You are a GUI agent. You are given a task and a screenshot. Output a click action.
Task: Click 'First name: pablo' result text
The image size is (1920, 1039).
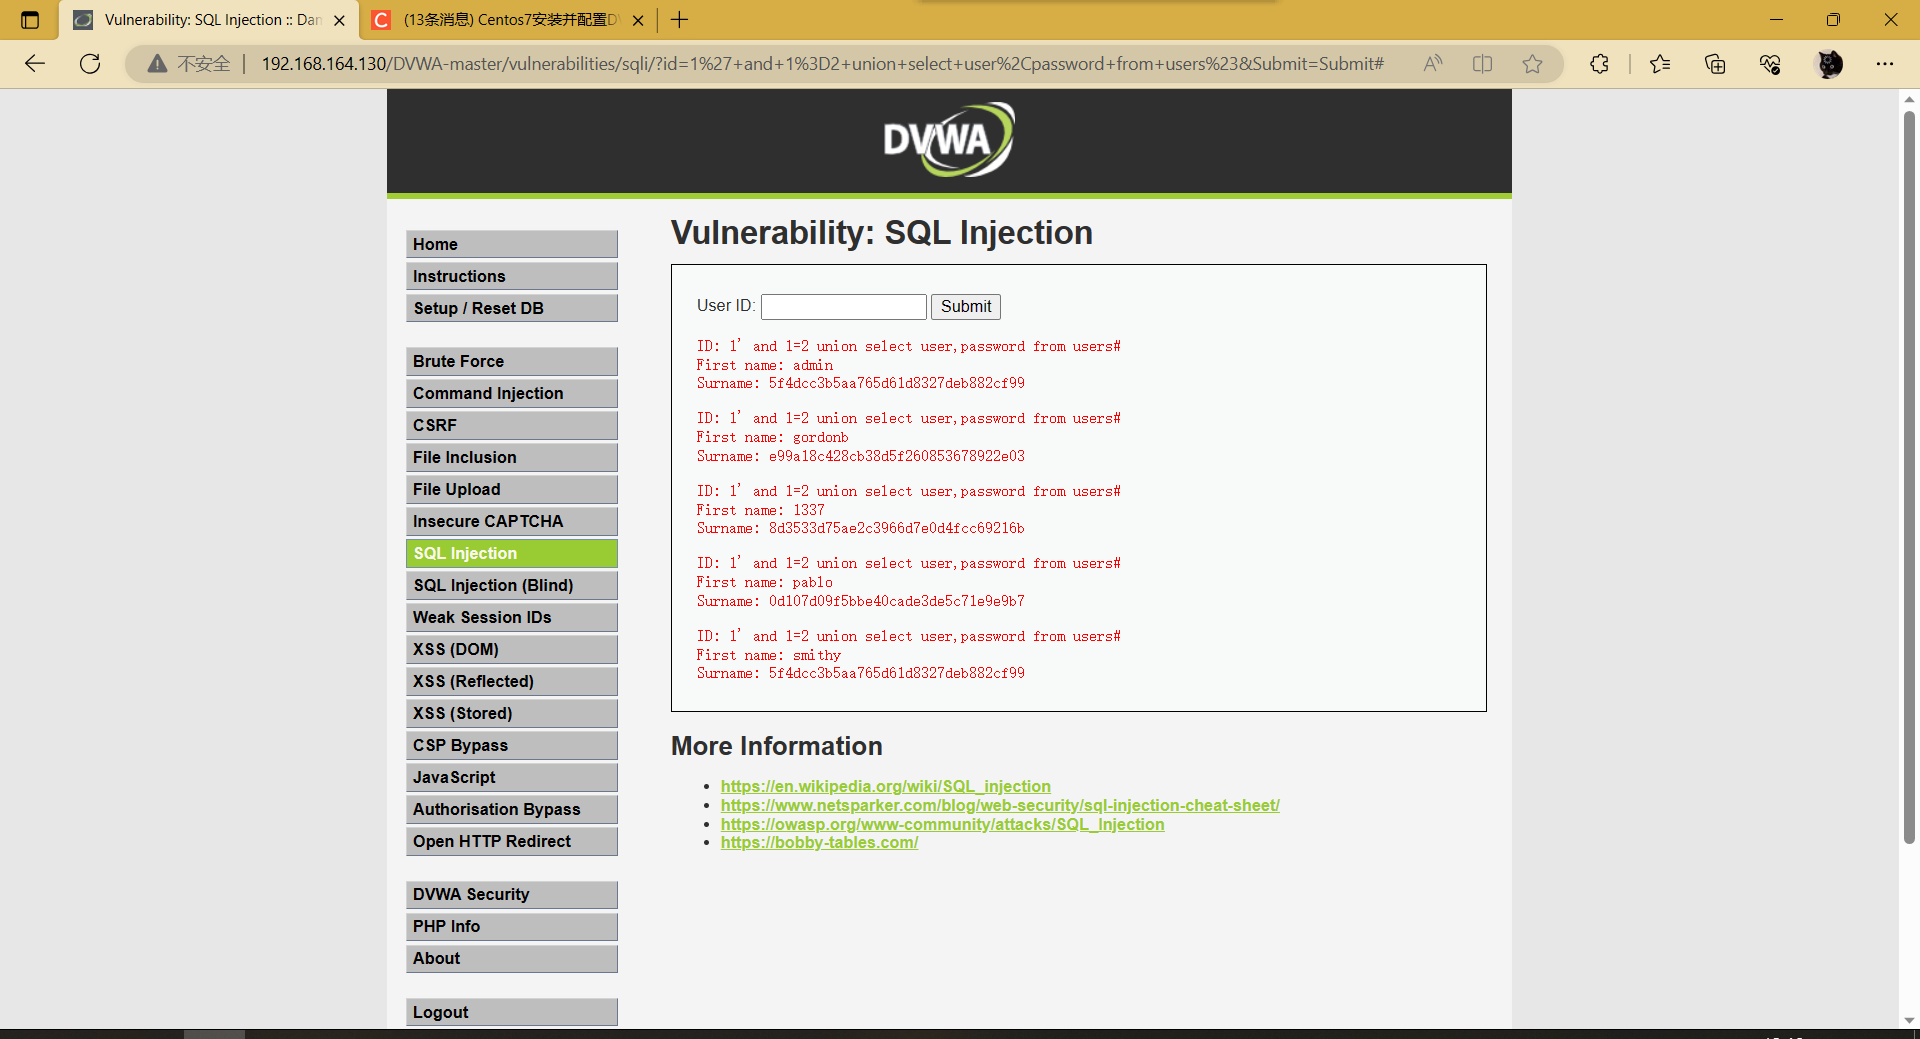[765, 582]
